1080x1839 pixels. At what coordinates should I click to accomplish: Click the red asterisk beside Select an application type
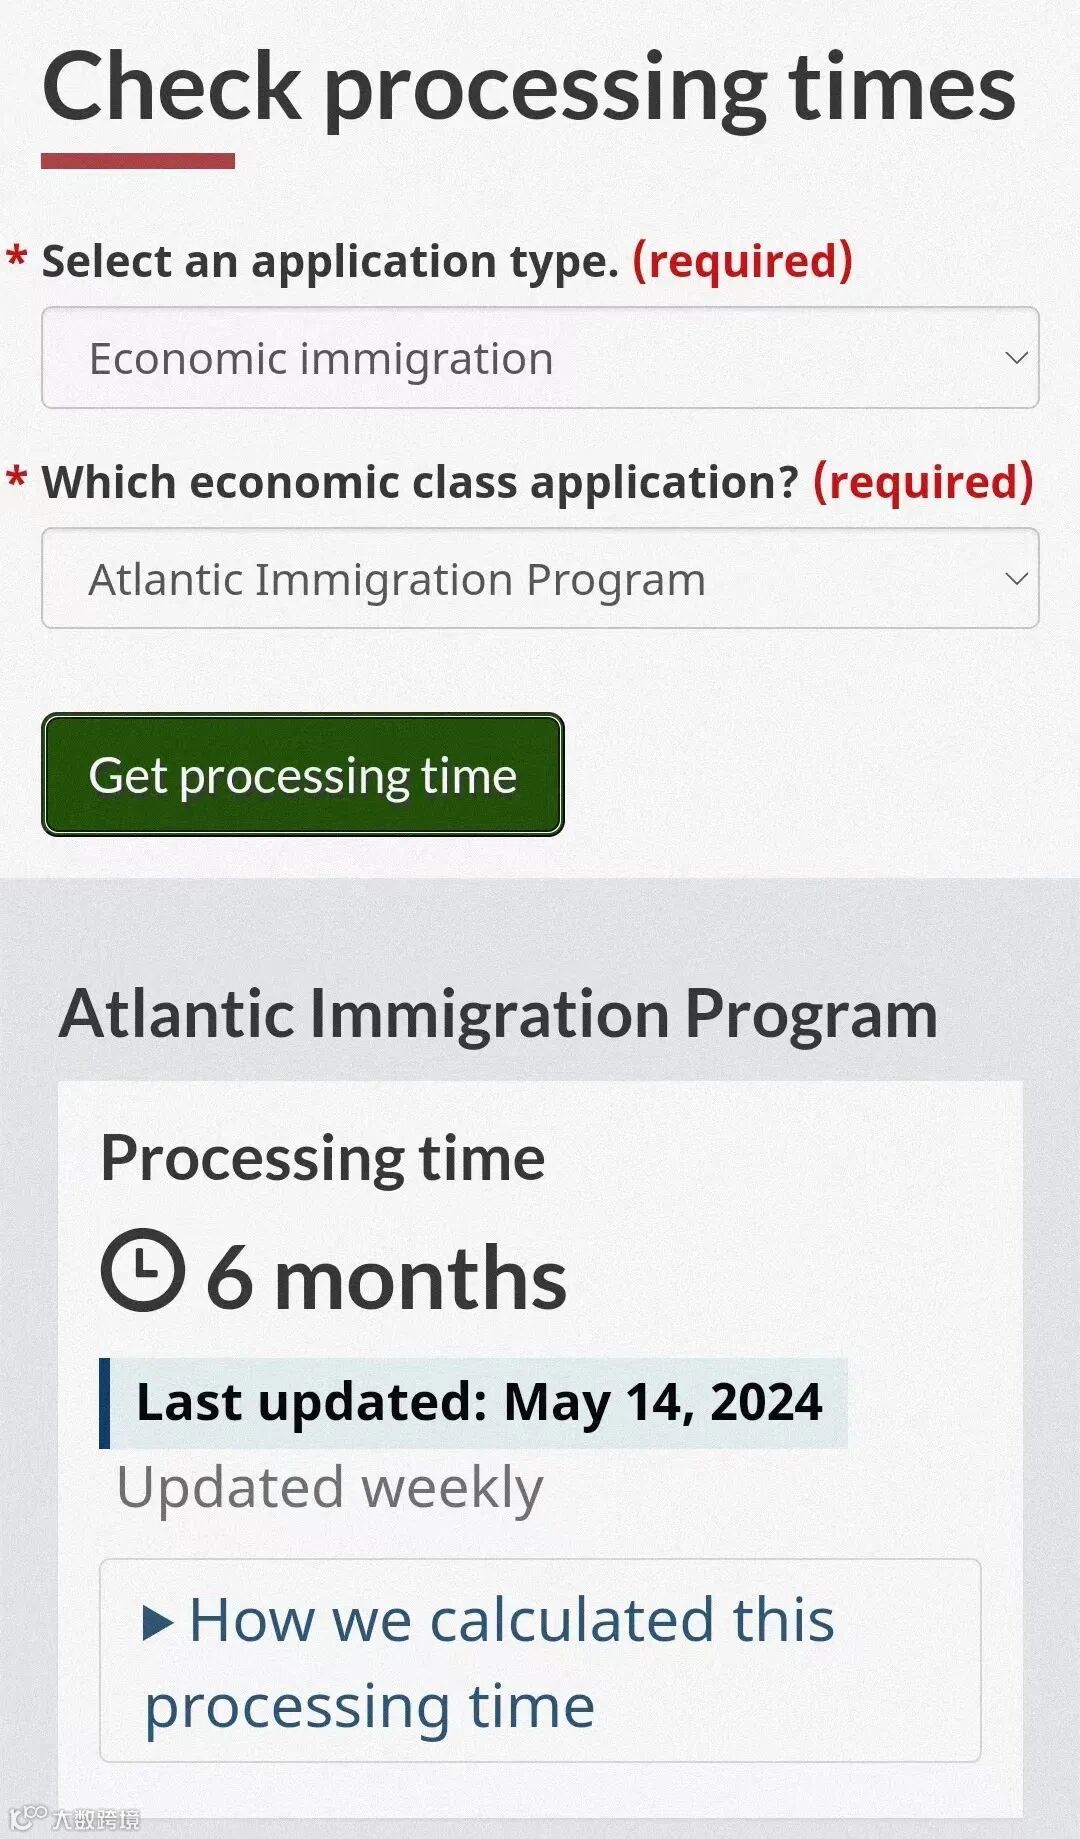point(16,258)
